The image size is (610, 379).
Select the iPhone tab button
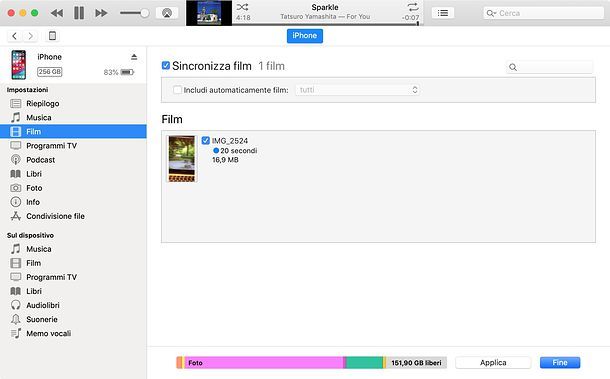305,36
